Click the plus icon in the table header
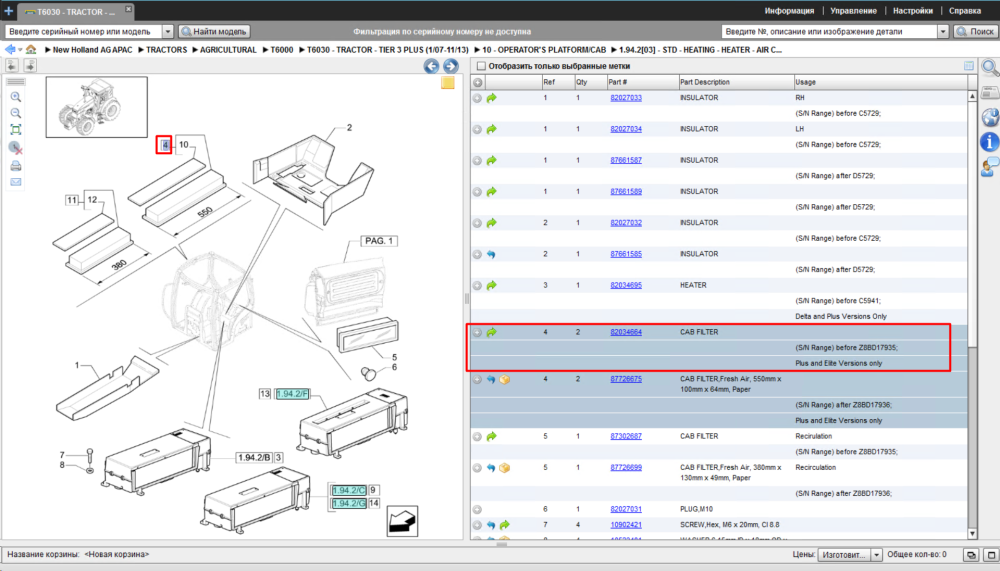Viewport: 1000px width, 571px height. [x=477, y=82]
